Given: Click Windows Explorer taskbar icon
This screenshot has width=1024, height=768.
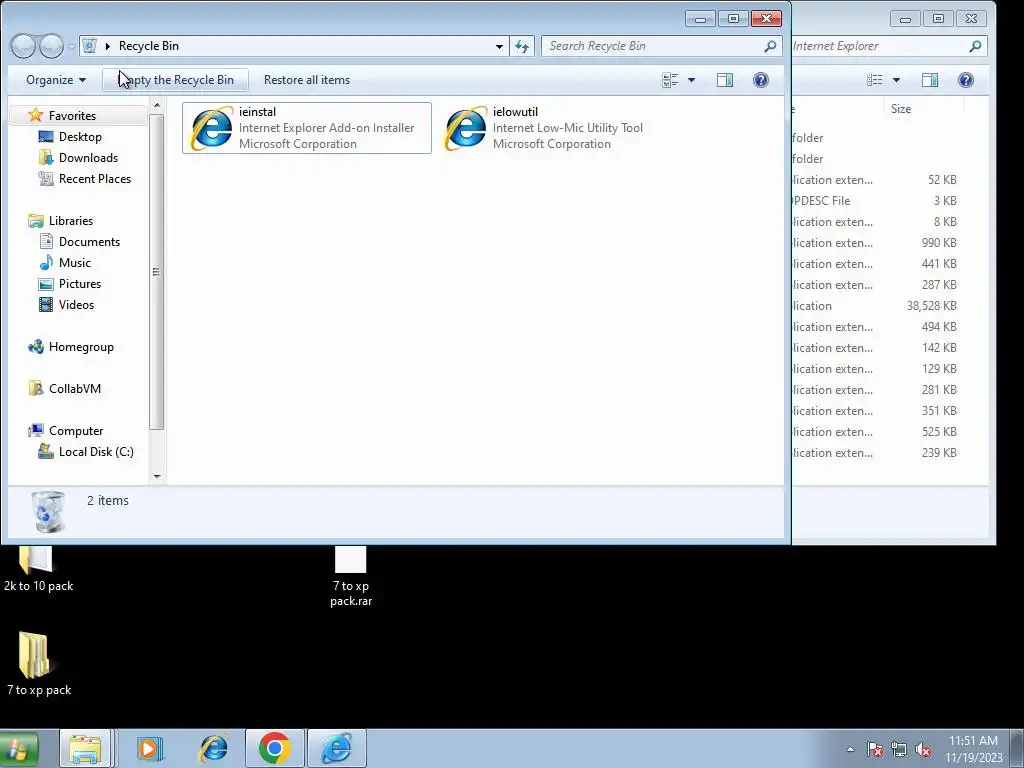Looking at the screenshot, I should point(85,748).
